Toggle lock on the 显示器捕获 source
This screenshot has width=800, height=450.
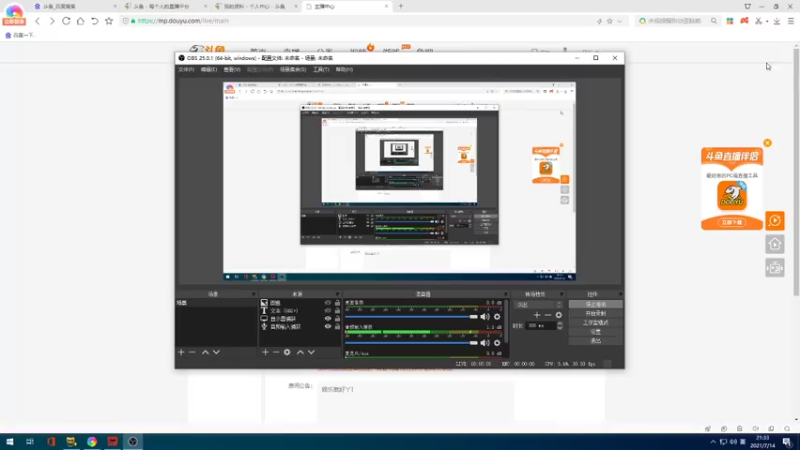337,318
